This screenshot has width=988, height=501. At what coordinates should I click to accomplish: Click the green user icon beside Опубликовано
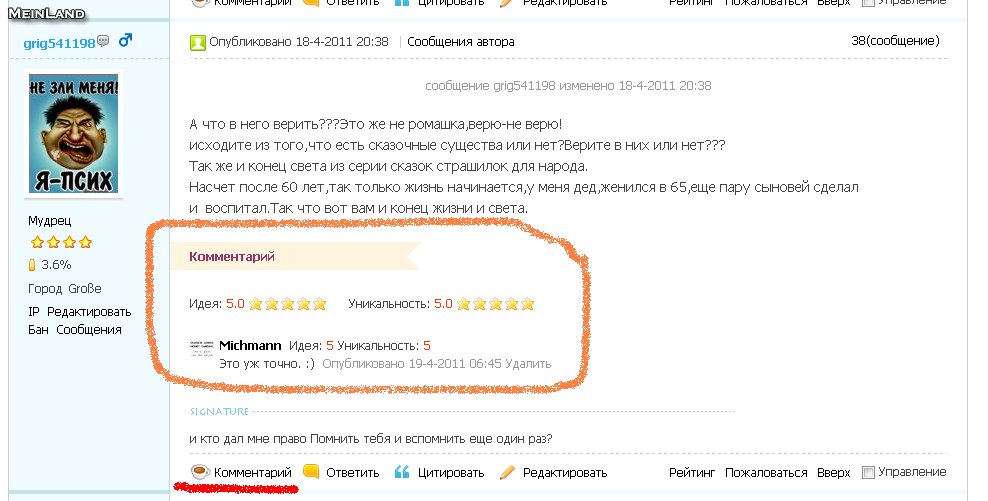click(197, 42)
